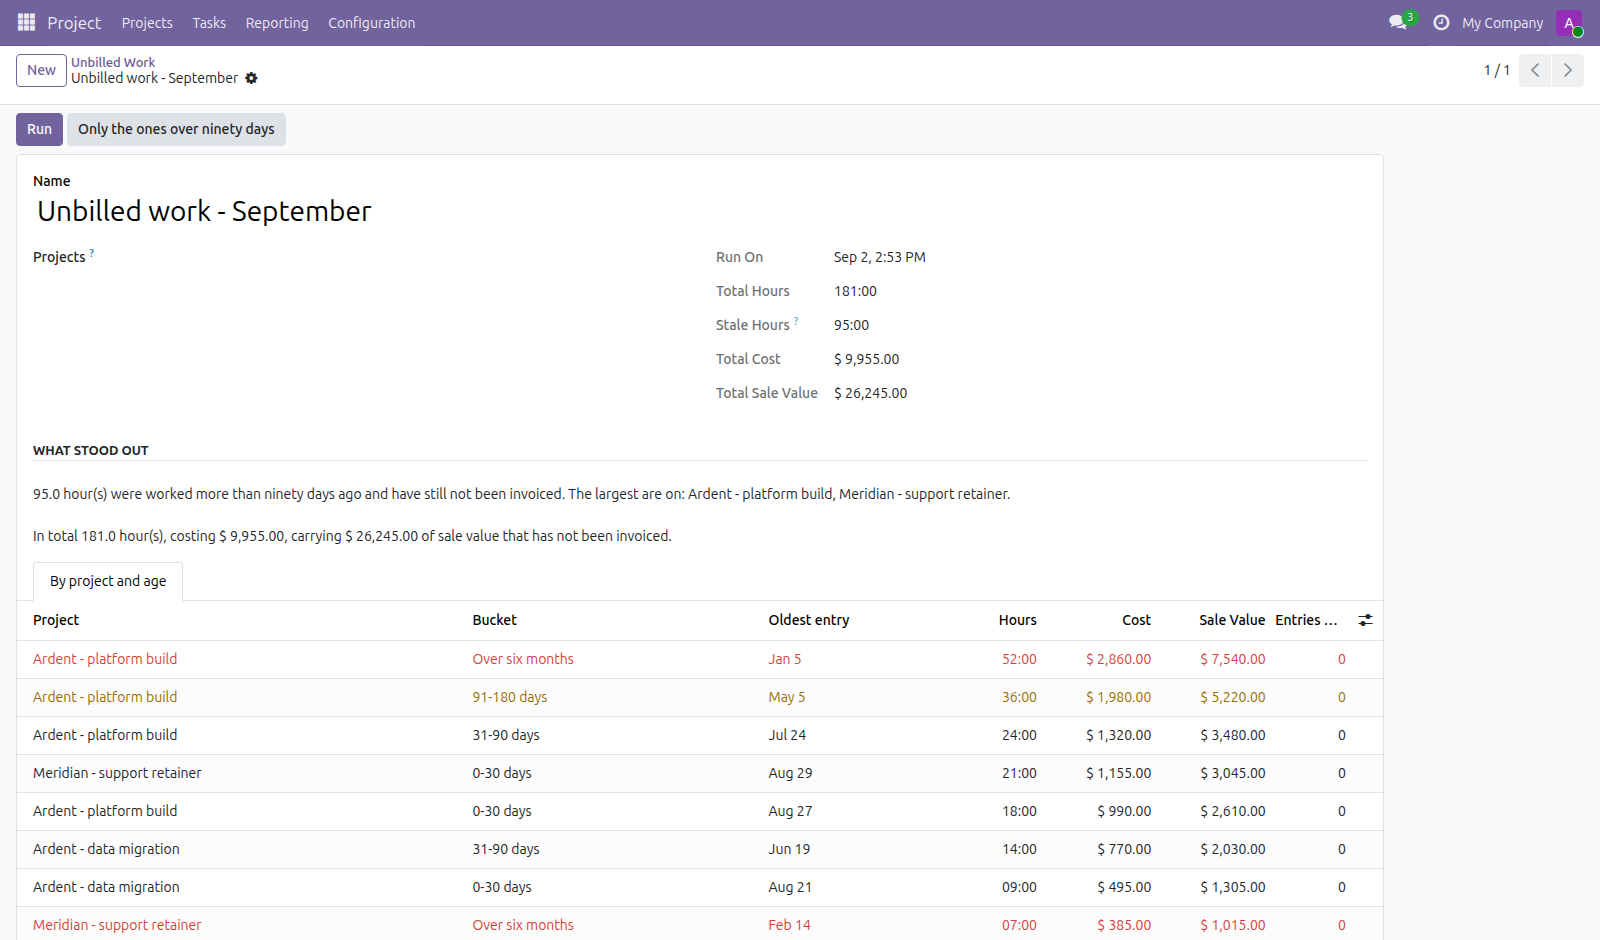Viewport: 1600px width, 940px height.
Task: Open the activities clock icon
Action: pyautogui.click(x=1441, y=22)
